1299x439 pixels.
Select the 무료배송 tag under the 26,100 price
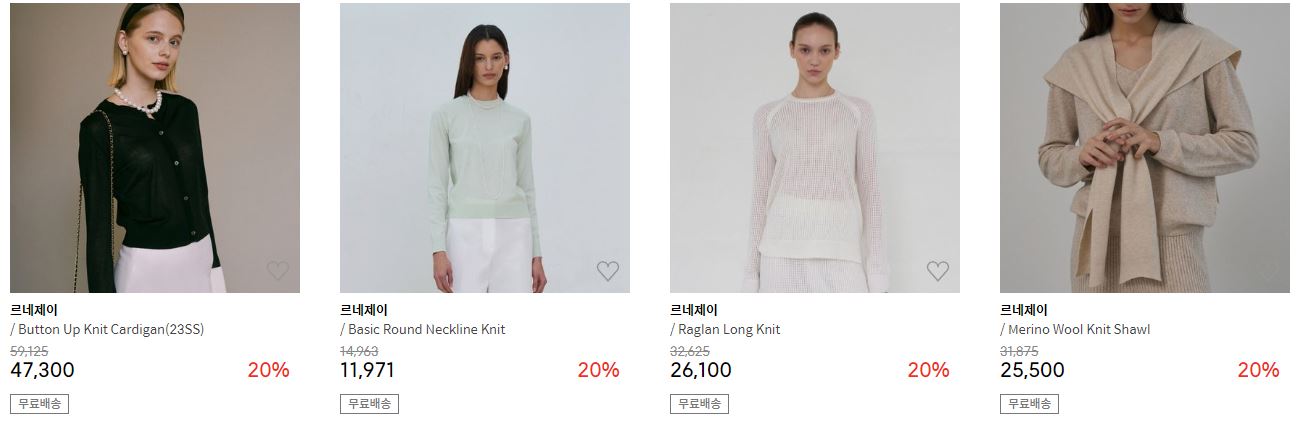coord(699,404)
